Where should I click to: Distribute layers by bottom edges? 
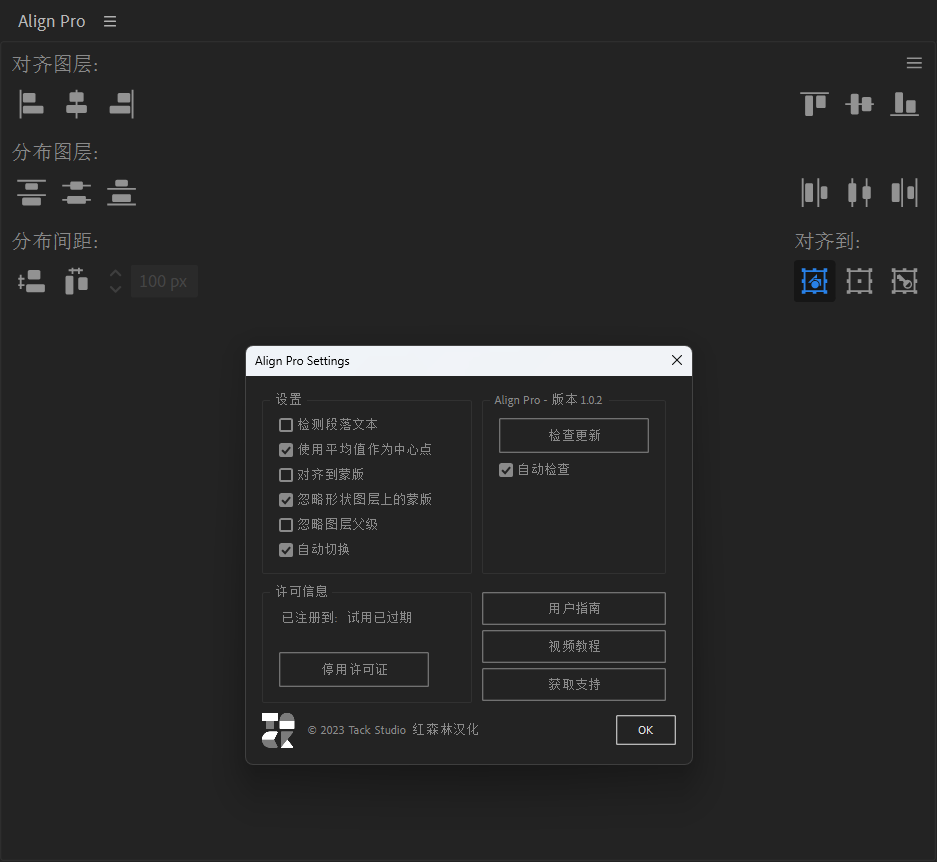[121, 192]
